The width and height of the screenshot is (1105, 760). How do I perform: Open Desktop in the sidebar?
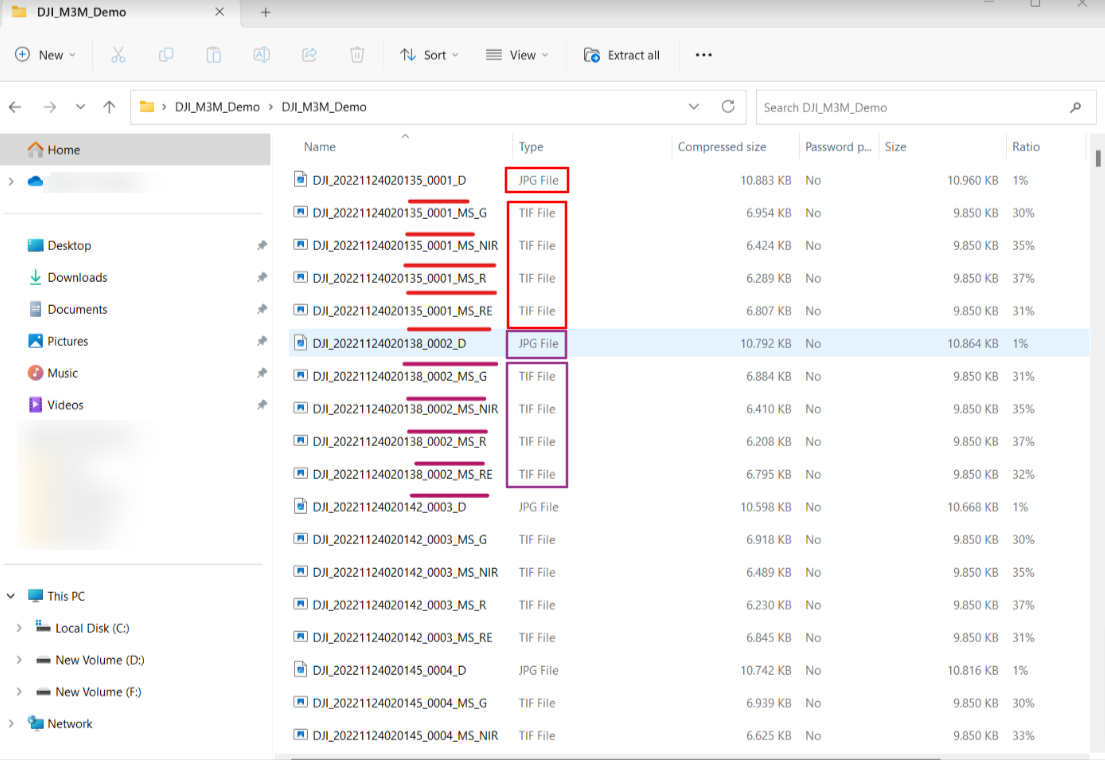69,245
